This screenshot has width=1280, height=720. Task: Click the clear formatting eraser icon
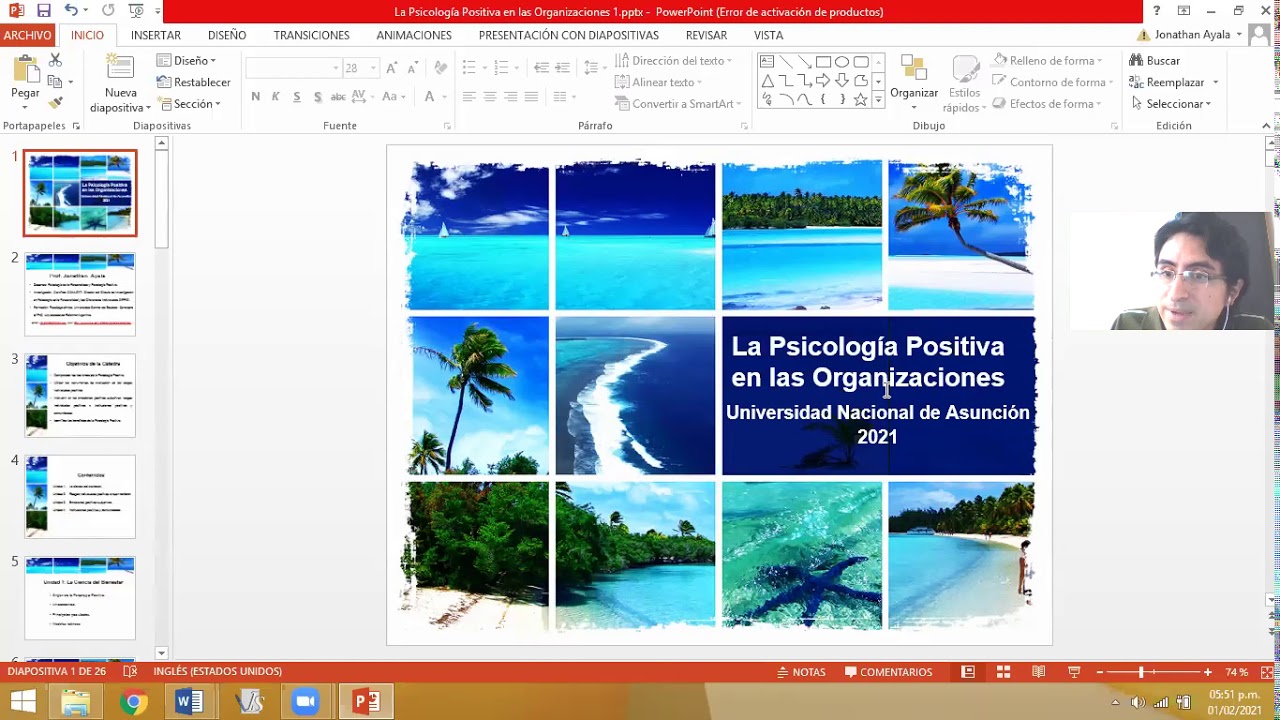tap(441, 68)
